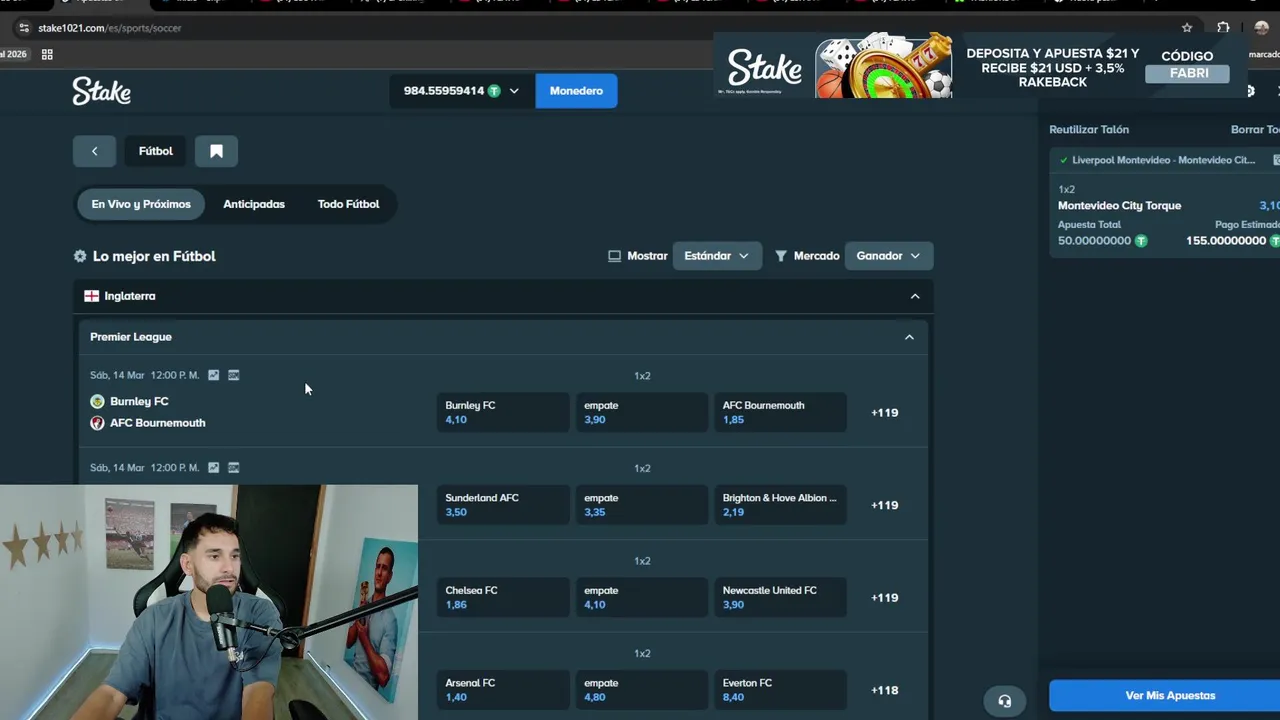This screenshot has width=1280, height=720.
Task: Bet on Brighton & Hove Albion 2,19
Action: pyautogui.click(x=781, y=505)
